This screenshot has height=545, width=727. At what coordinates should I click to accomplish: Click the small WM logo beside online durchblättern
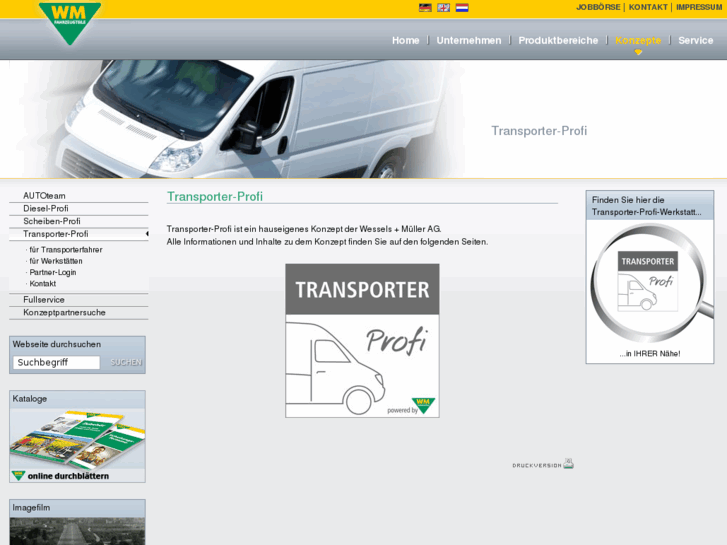pyautogui.click(x=18, y=475)
